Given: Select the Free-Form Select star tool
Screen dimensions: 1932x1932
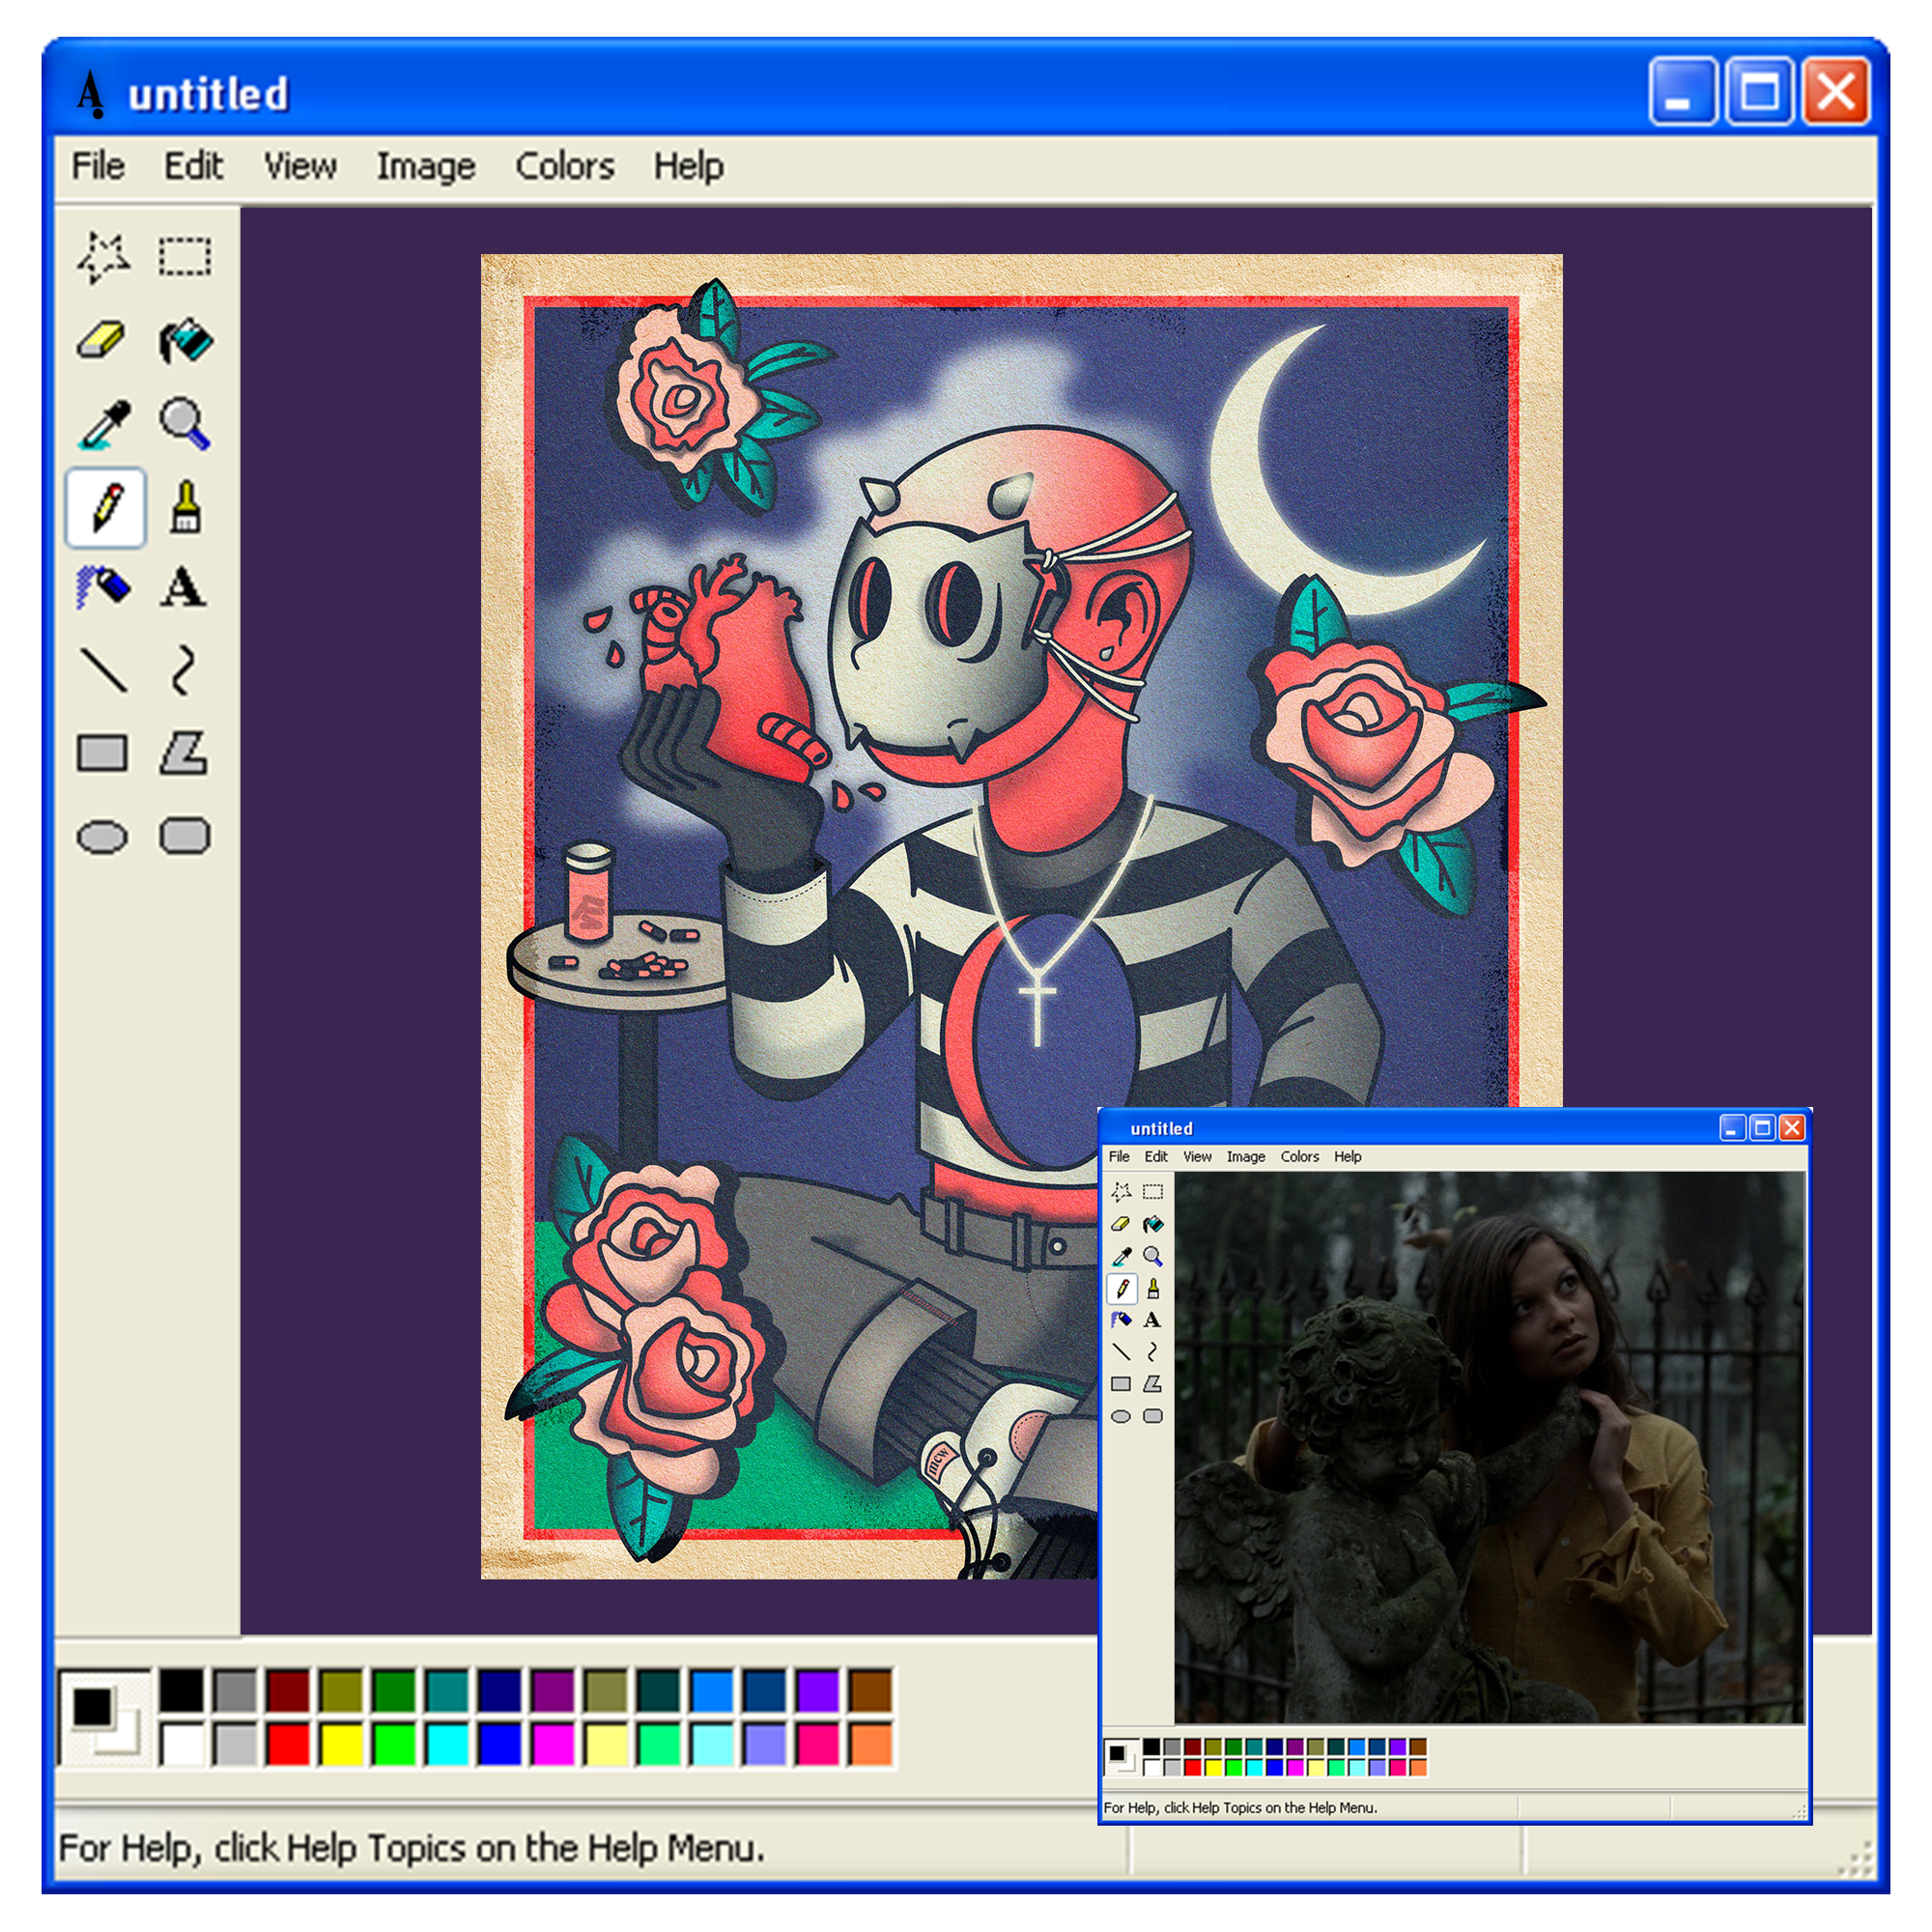Looking at the screenshot, I should point(103,257).
